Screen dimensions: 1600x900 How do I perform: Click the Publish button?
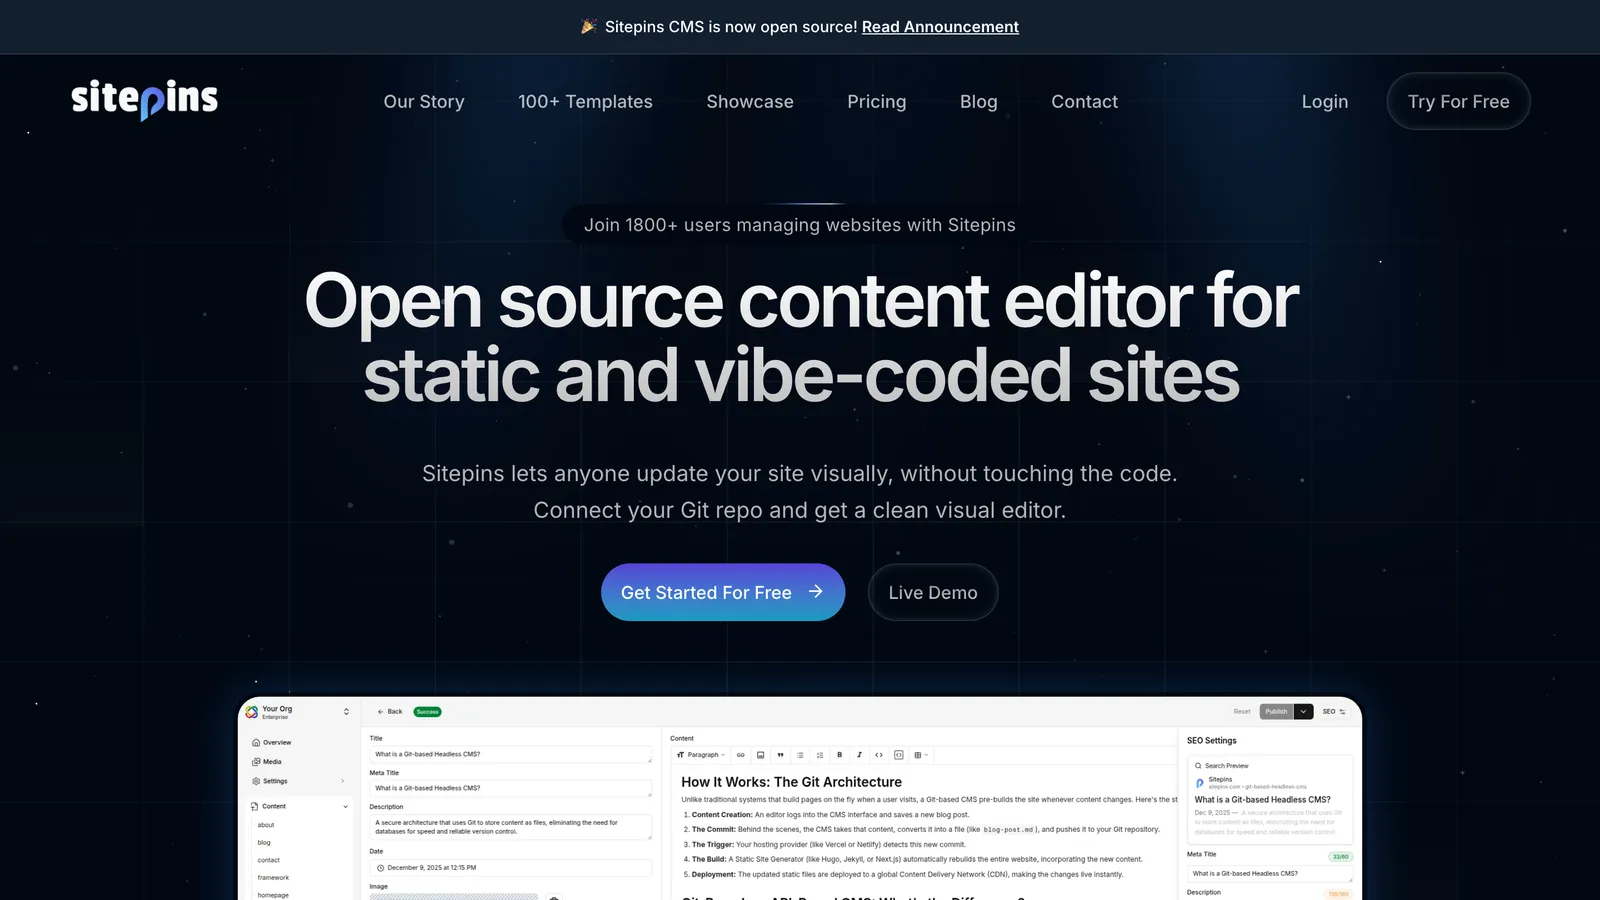pyautogui.click(x=1277, y=712)
